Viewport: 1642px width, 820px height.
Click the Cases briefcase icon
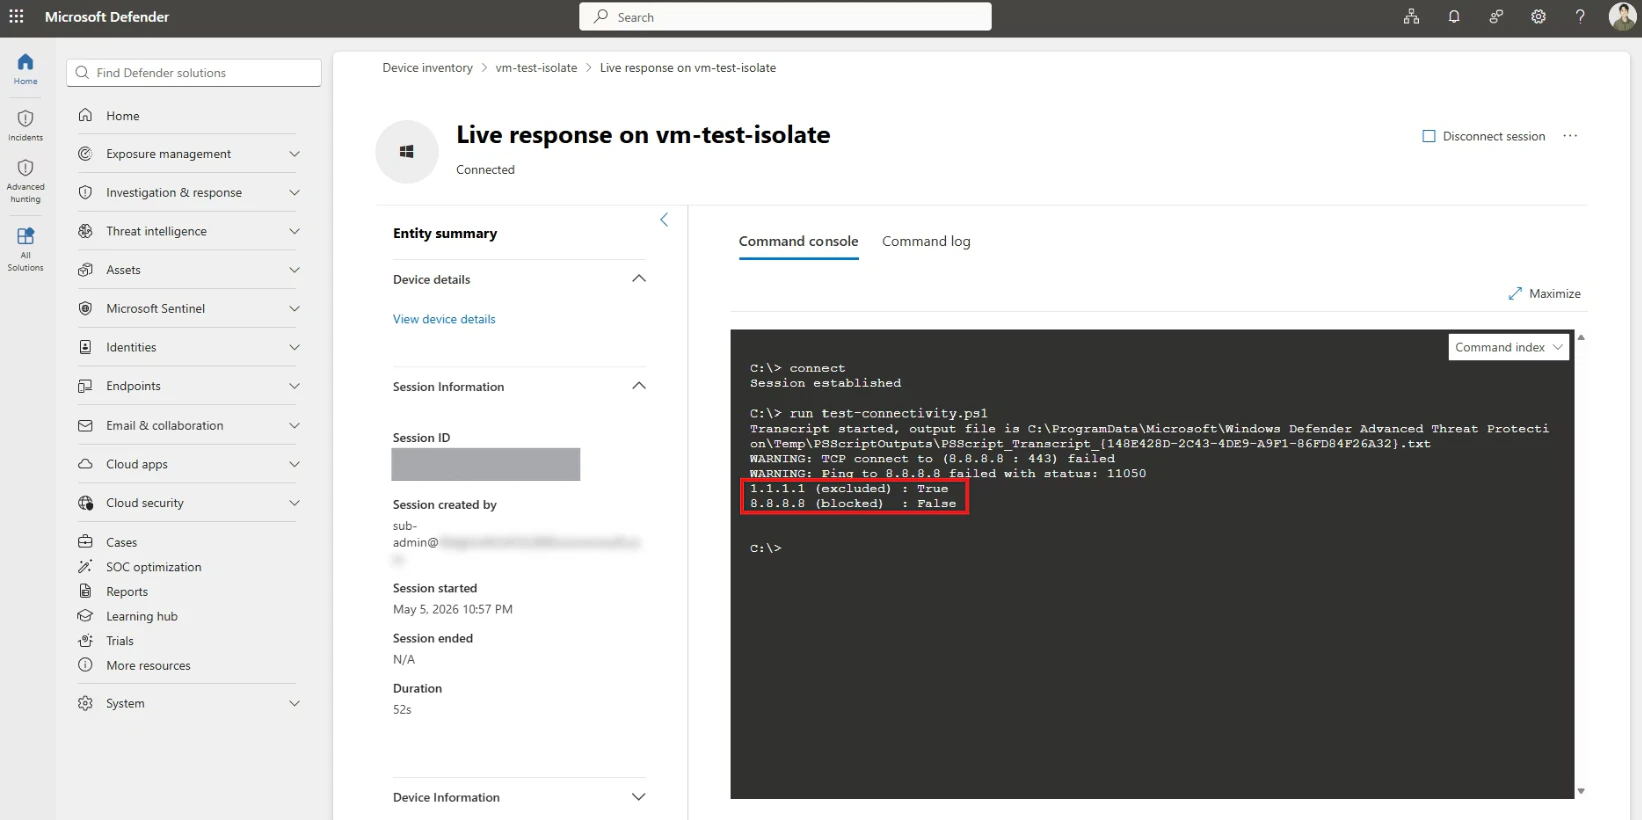coord(86,542)
